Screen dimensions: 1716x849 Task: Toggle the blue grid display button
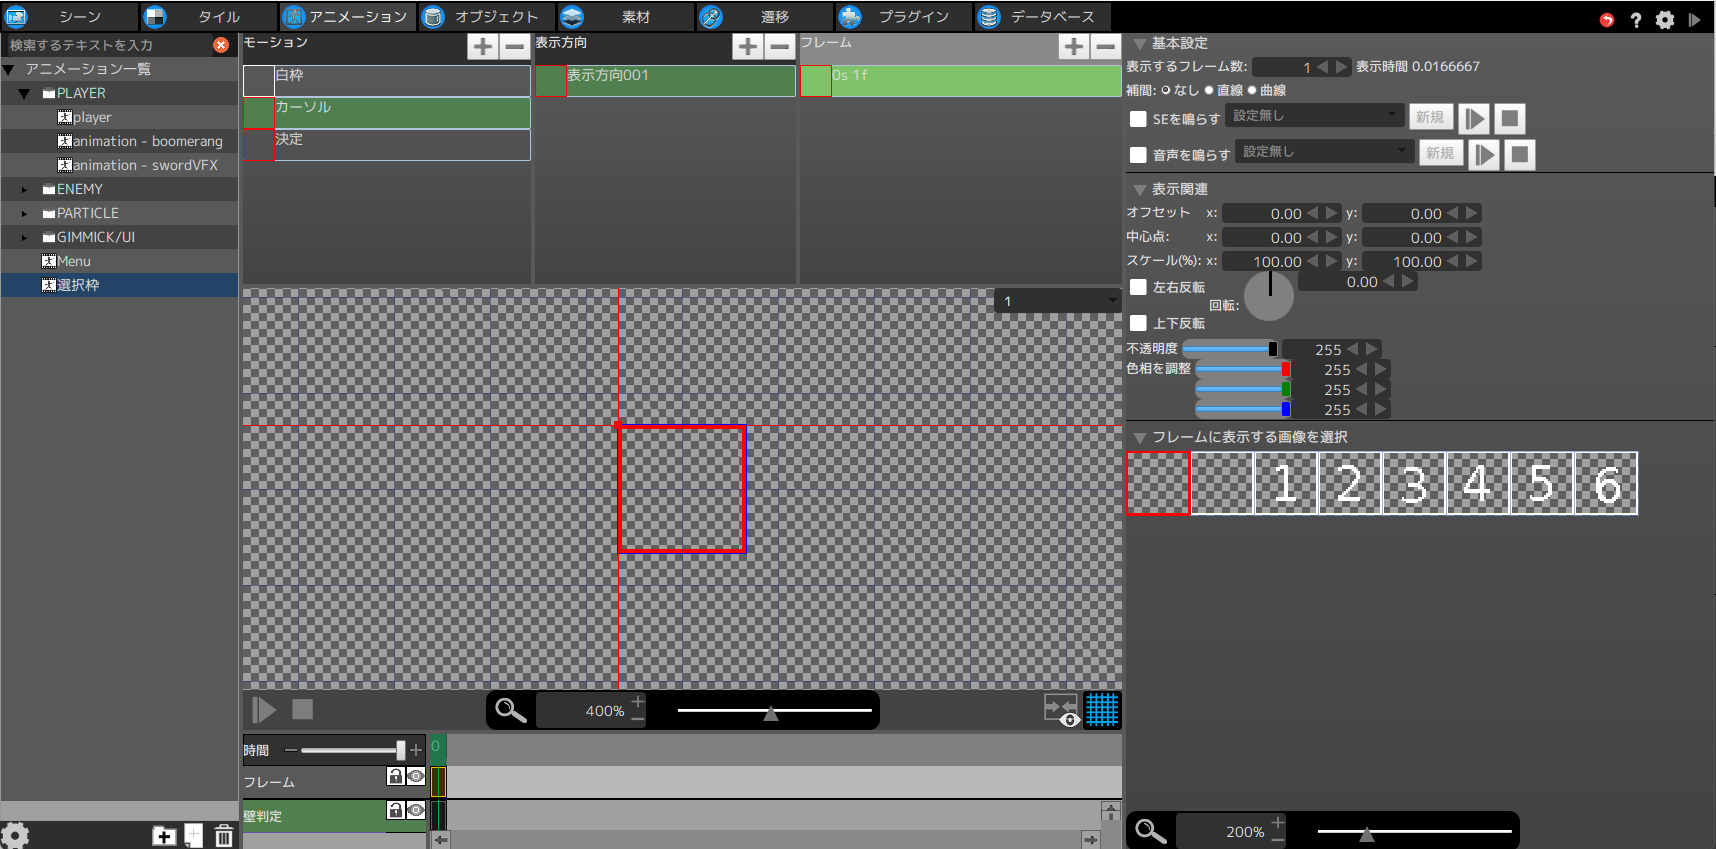pyautogui.click(x=1102, y=710)
